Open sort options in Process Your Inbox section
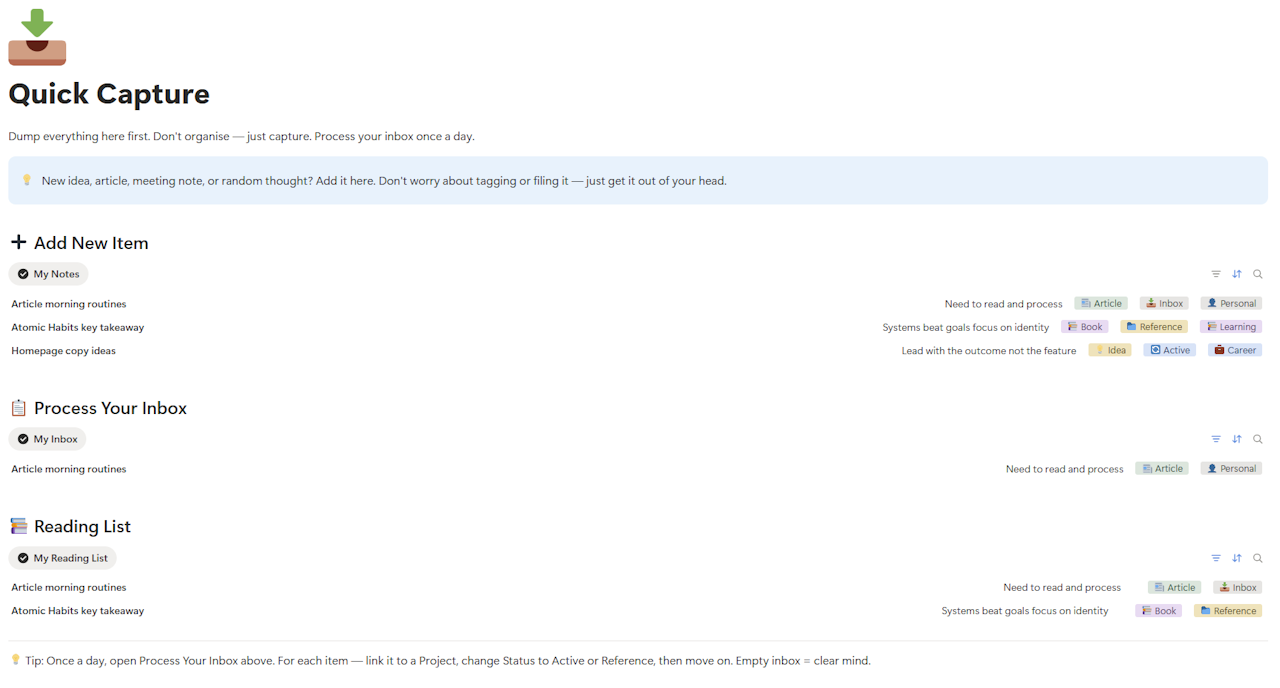1280x688 pixels. click(1237, 439)
